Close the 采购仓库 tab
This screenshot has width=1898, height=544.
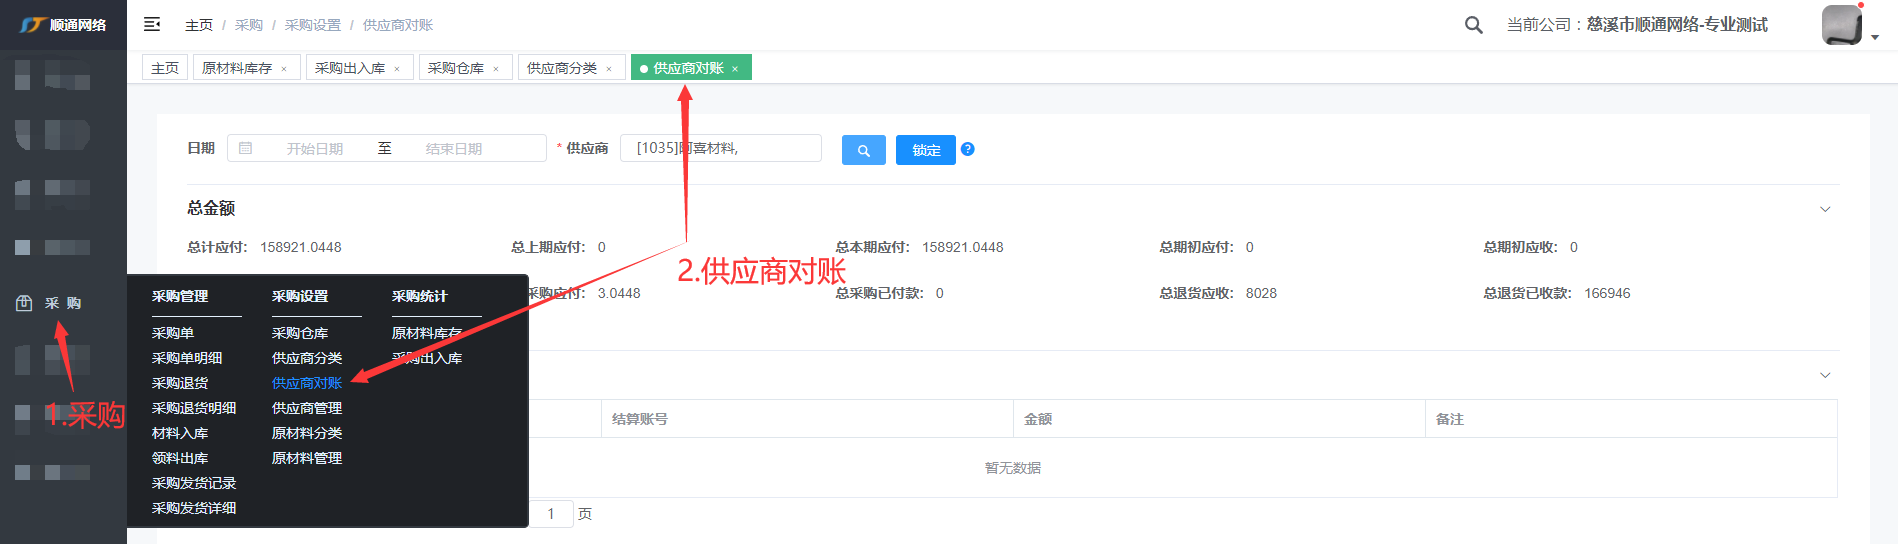click(496, 69)
